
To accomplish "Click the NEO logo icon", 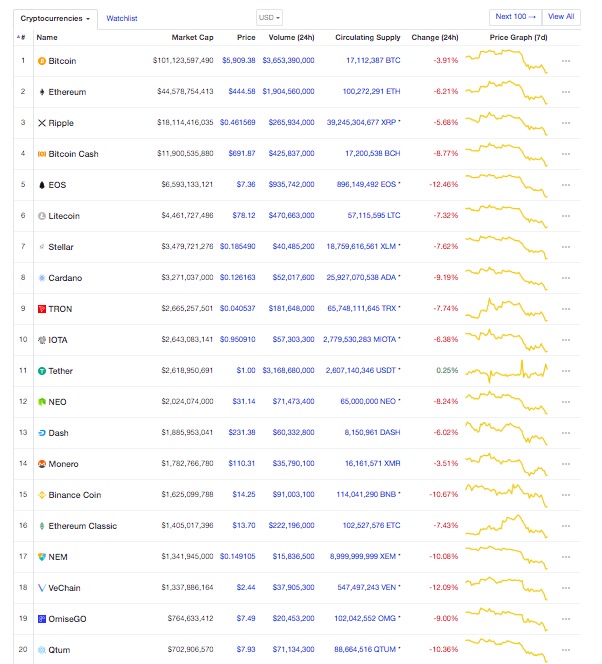I will pos(41,402).
